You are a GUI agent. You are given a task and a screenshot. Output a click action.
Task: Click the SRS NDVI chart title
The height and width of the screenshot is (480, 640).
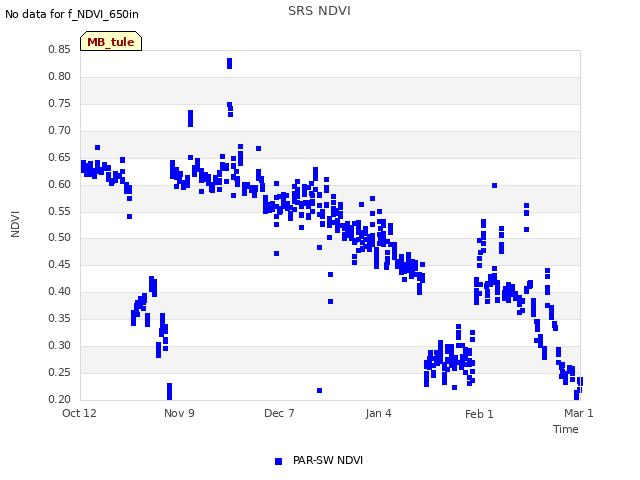pos(319,11)
